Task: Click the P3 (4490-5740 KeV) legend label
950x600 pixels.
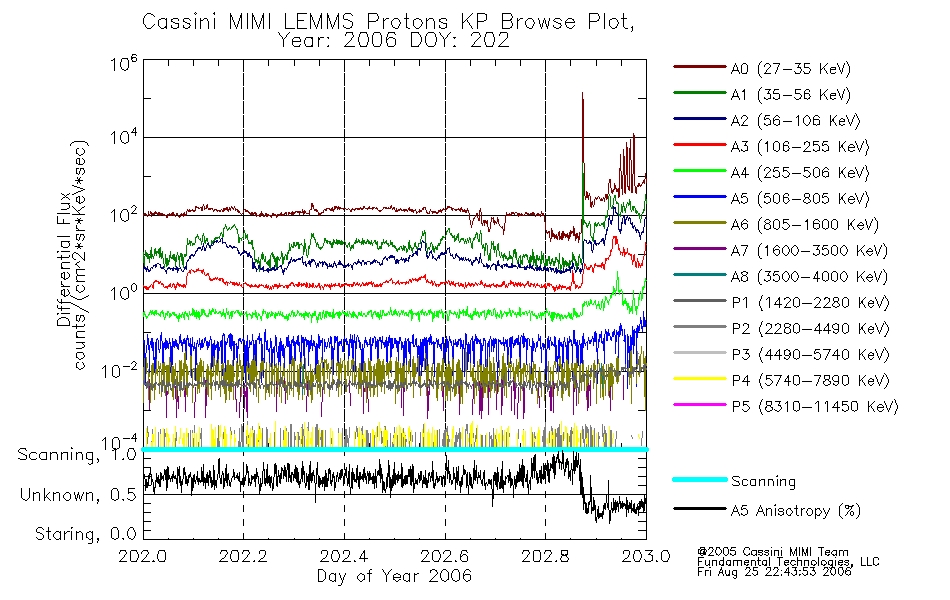Action: tap(810, 355)
